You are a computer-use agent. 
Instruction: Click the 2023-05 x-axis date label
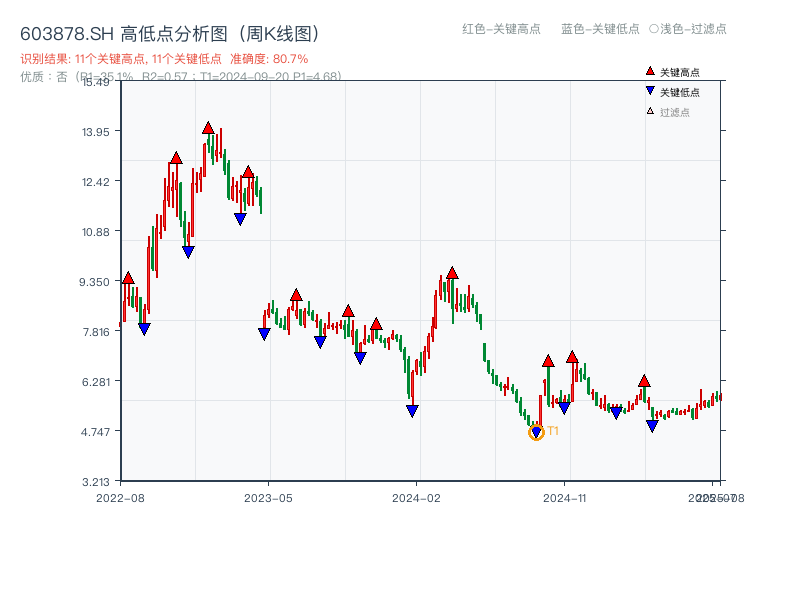coord(268,497)
